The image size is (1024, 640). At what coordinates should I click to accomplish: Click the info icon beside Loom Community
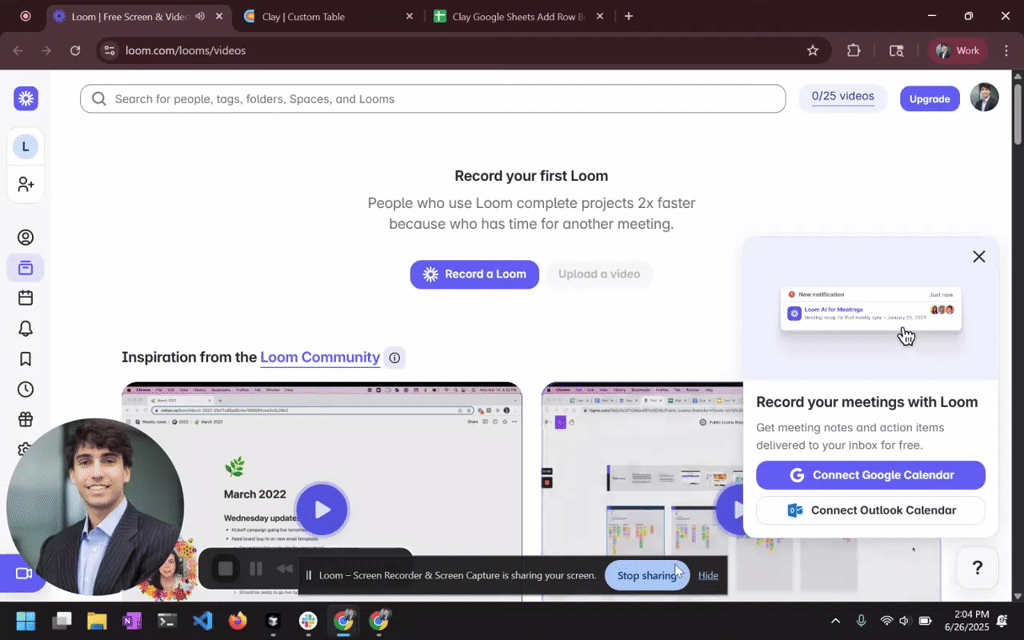point(395,357)
